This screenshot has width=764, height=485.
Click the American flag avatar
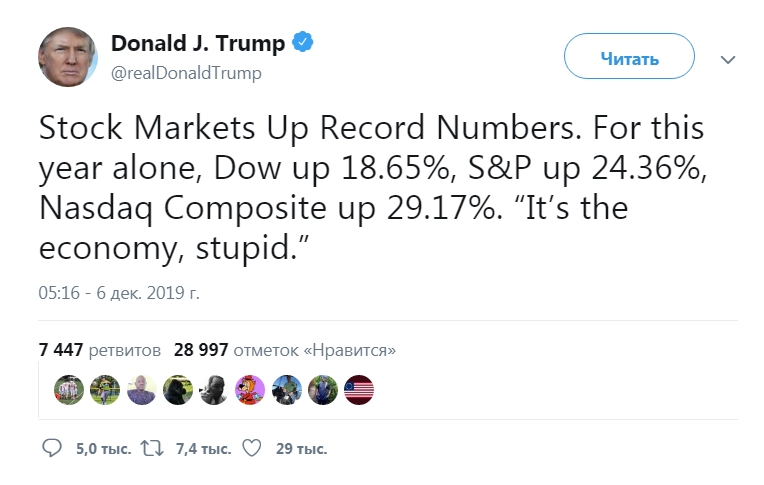click(x=358, y=389)
